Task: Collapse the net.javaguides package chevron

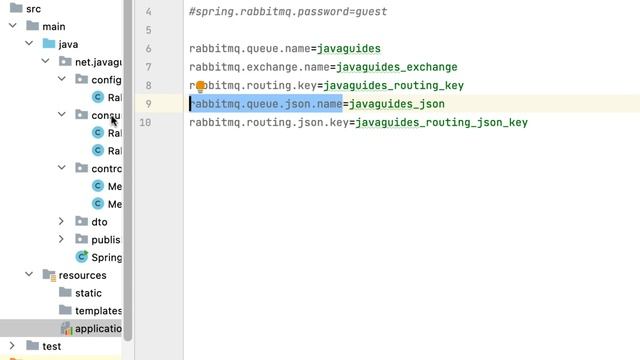Action: point(45,62)
